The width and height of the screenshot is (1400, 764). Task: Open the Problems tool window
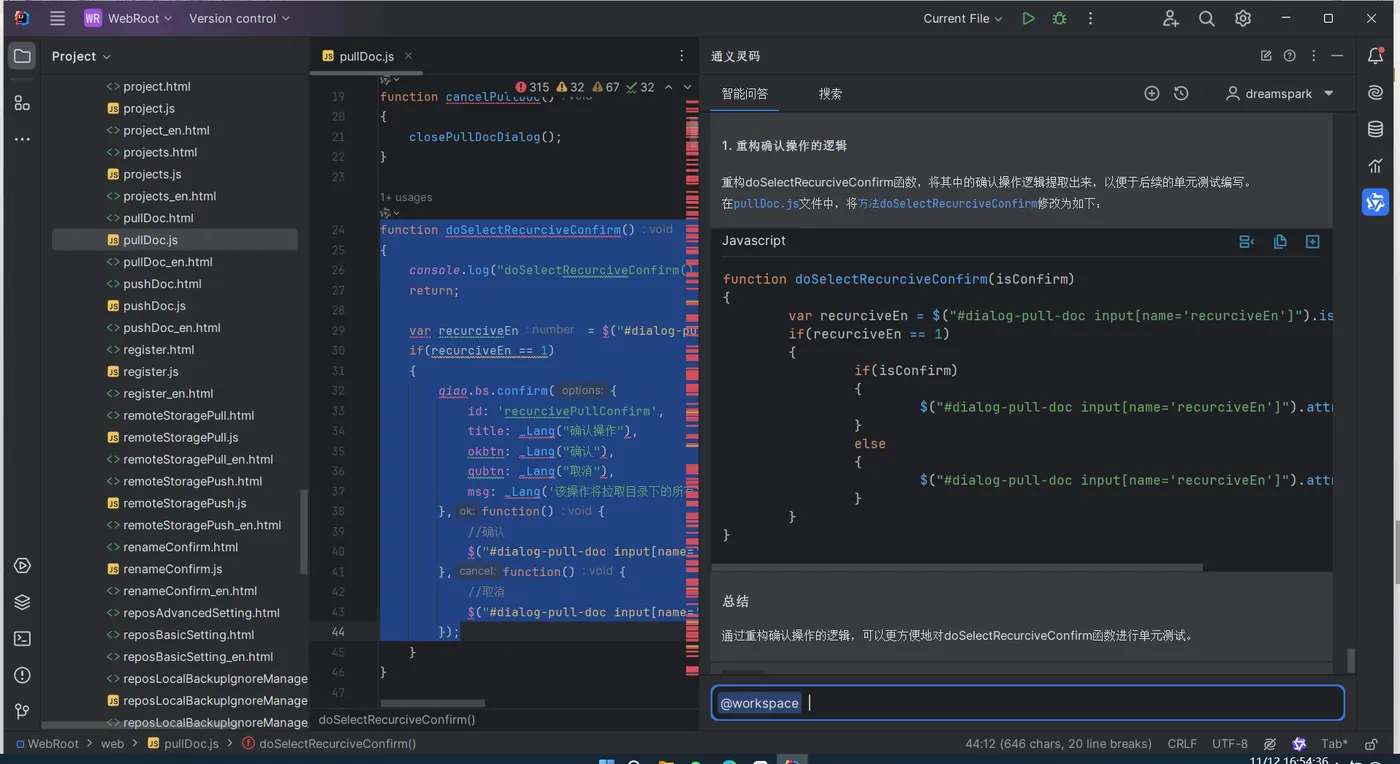(x=22, y=675)
